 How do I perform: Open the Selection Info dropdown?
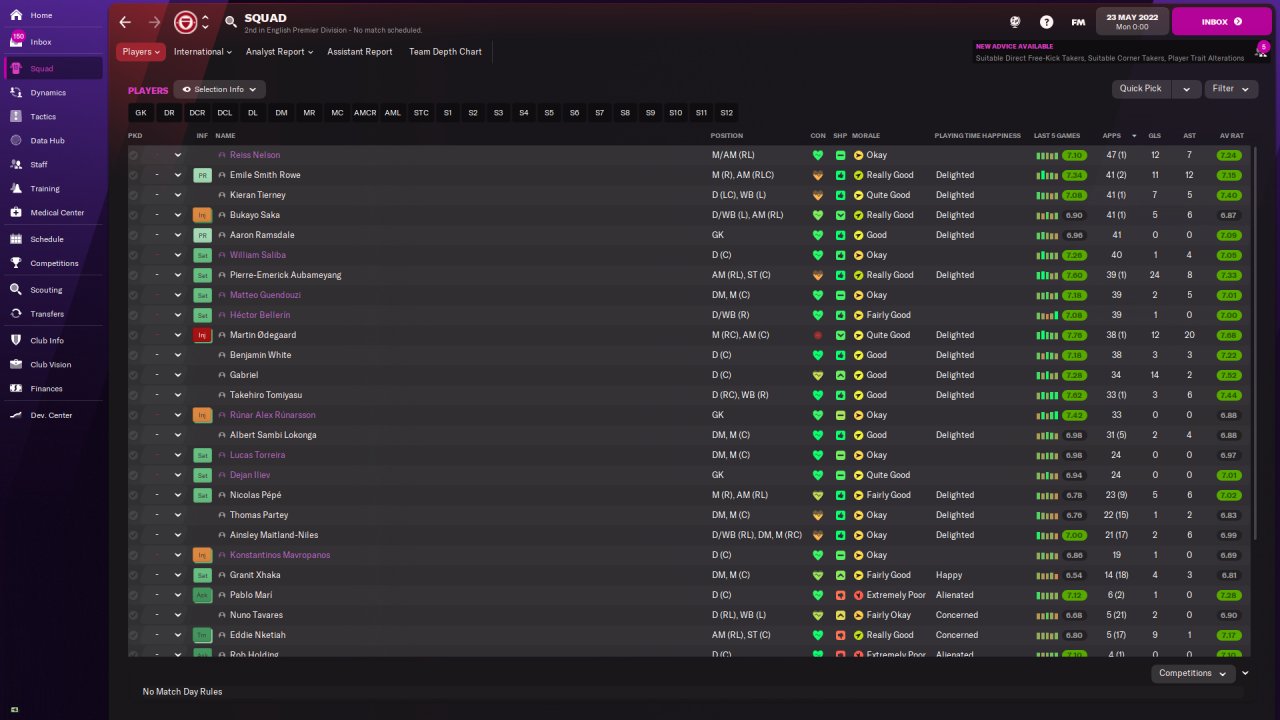[x=219, y=89]
